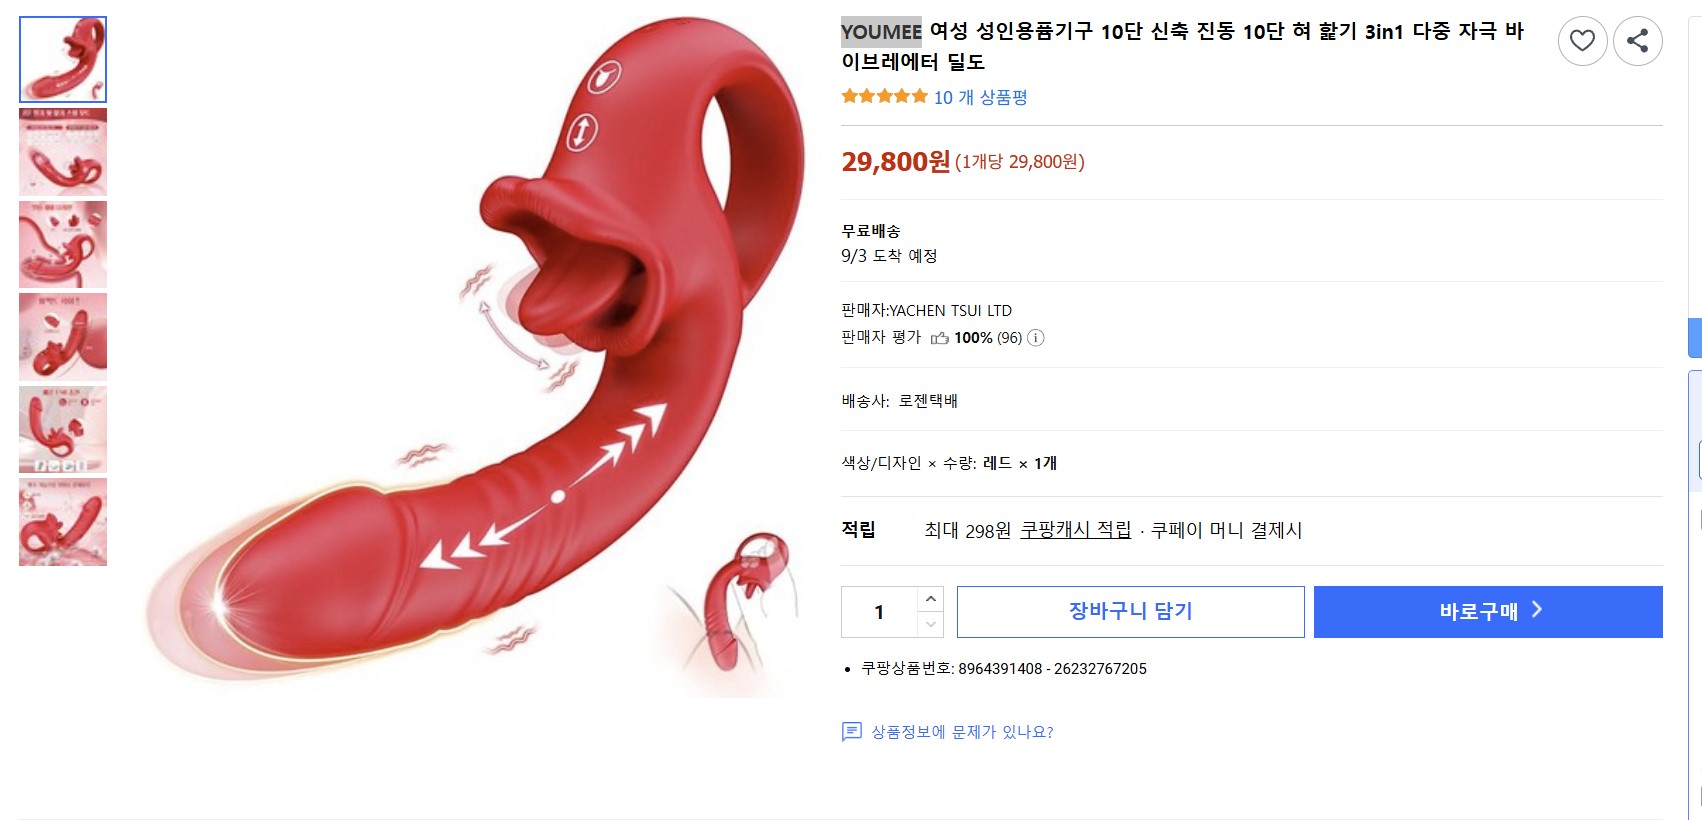This screenshot has height=820, width=1702.
Task: Click the seller rating info icon
Action: (x=1036, y=338)
